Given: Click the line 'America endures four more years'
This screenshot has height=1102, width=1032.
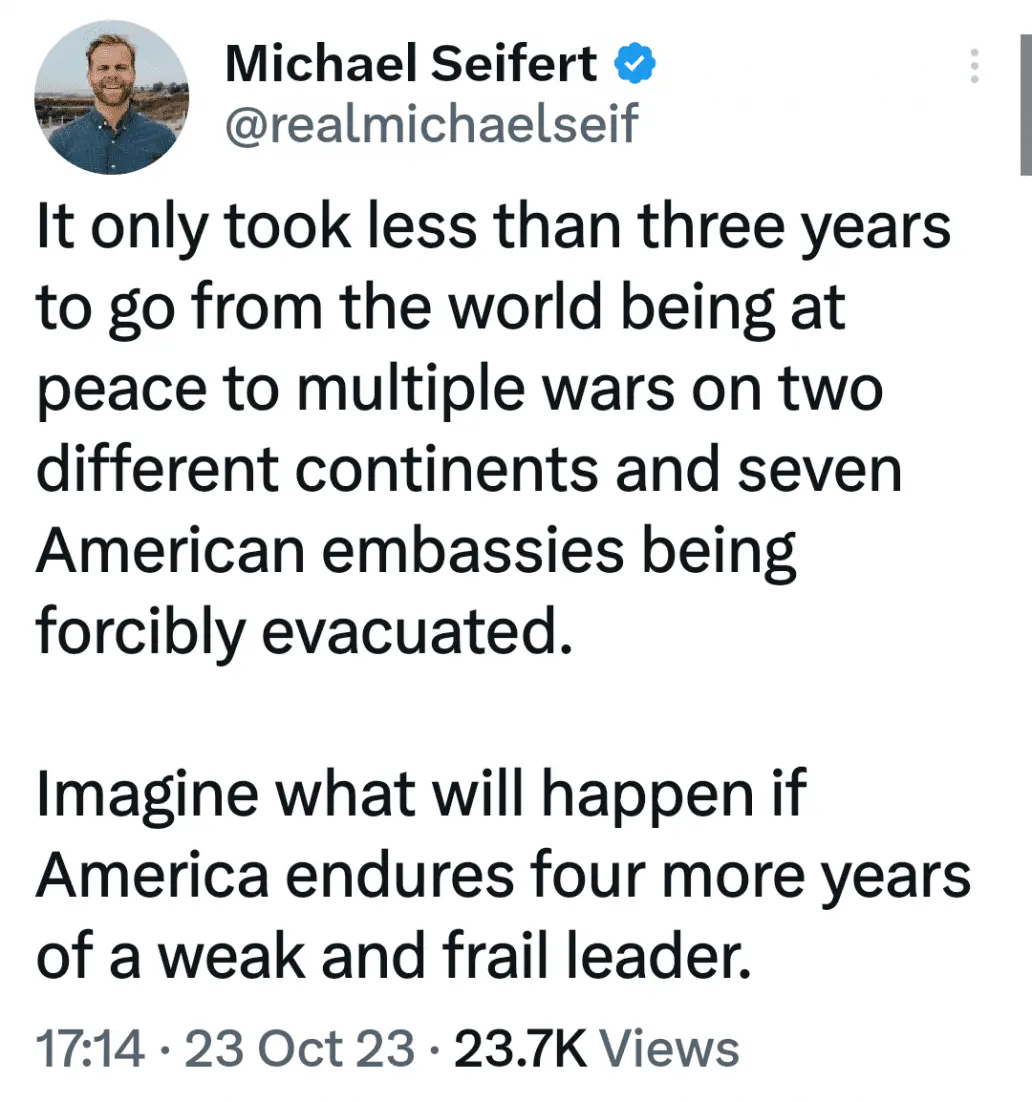Looking at the screenshot, I should (x=503, y=878).
